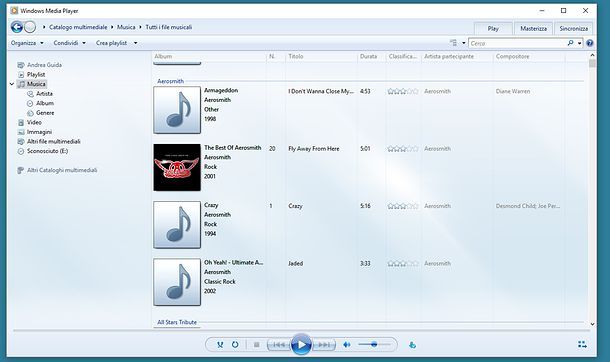Select Fly Away From Here track
Viewport: 610px width, 362px height.
314,149
